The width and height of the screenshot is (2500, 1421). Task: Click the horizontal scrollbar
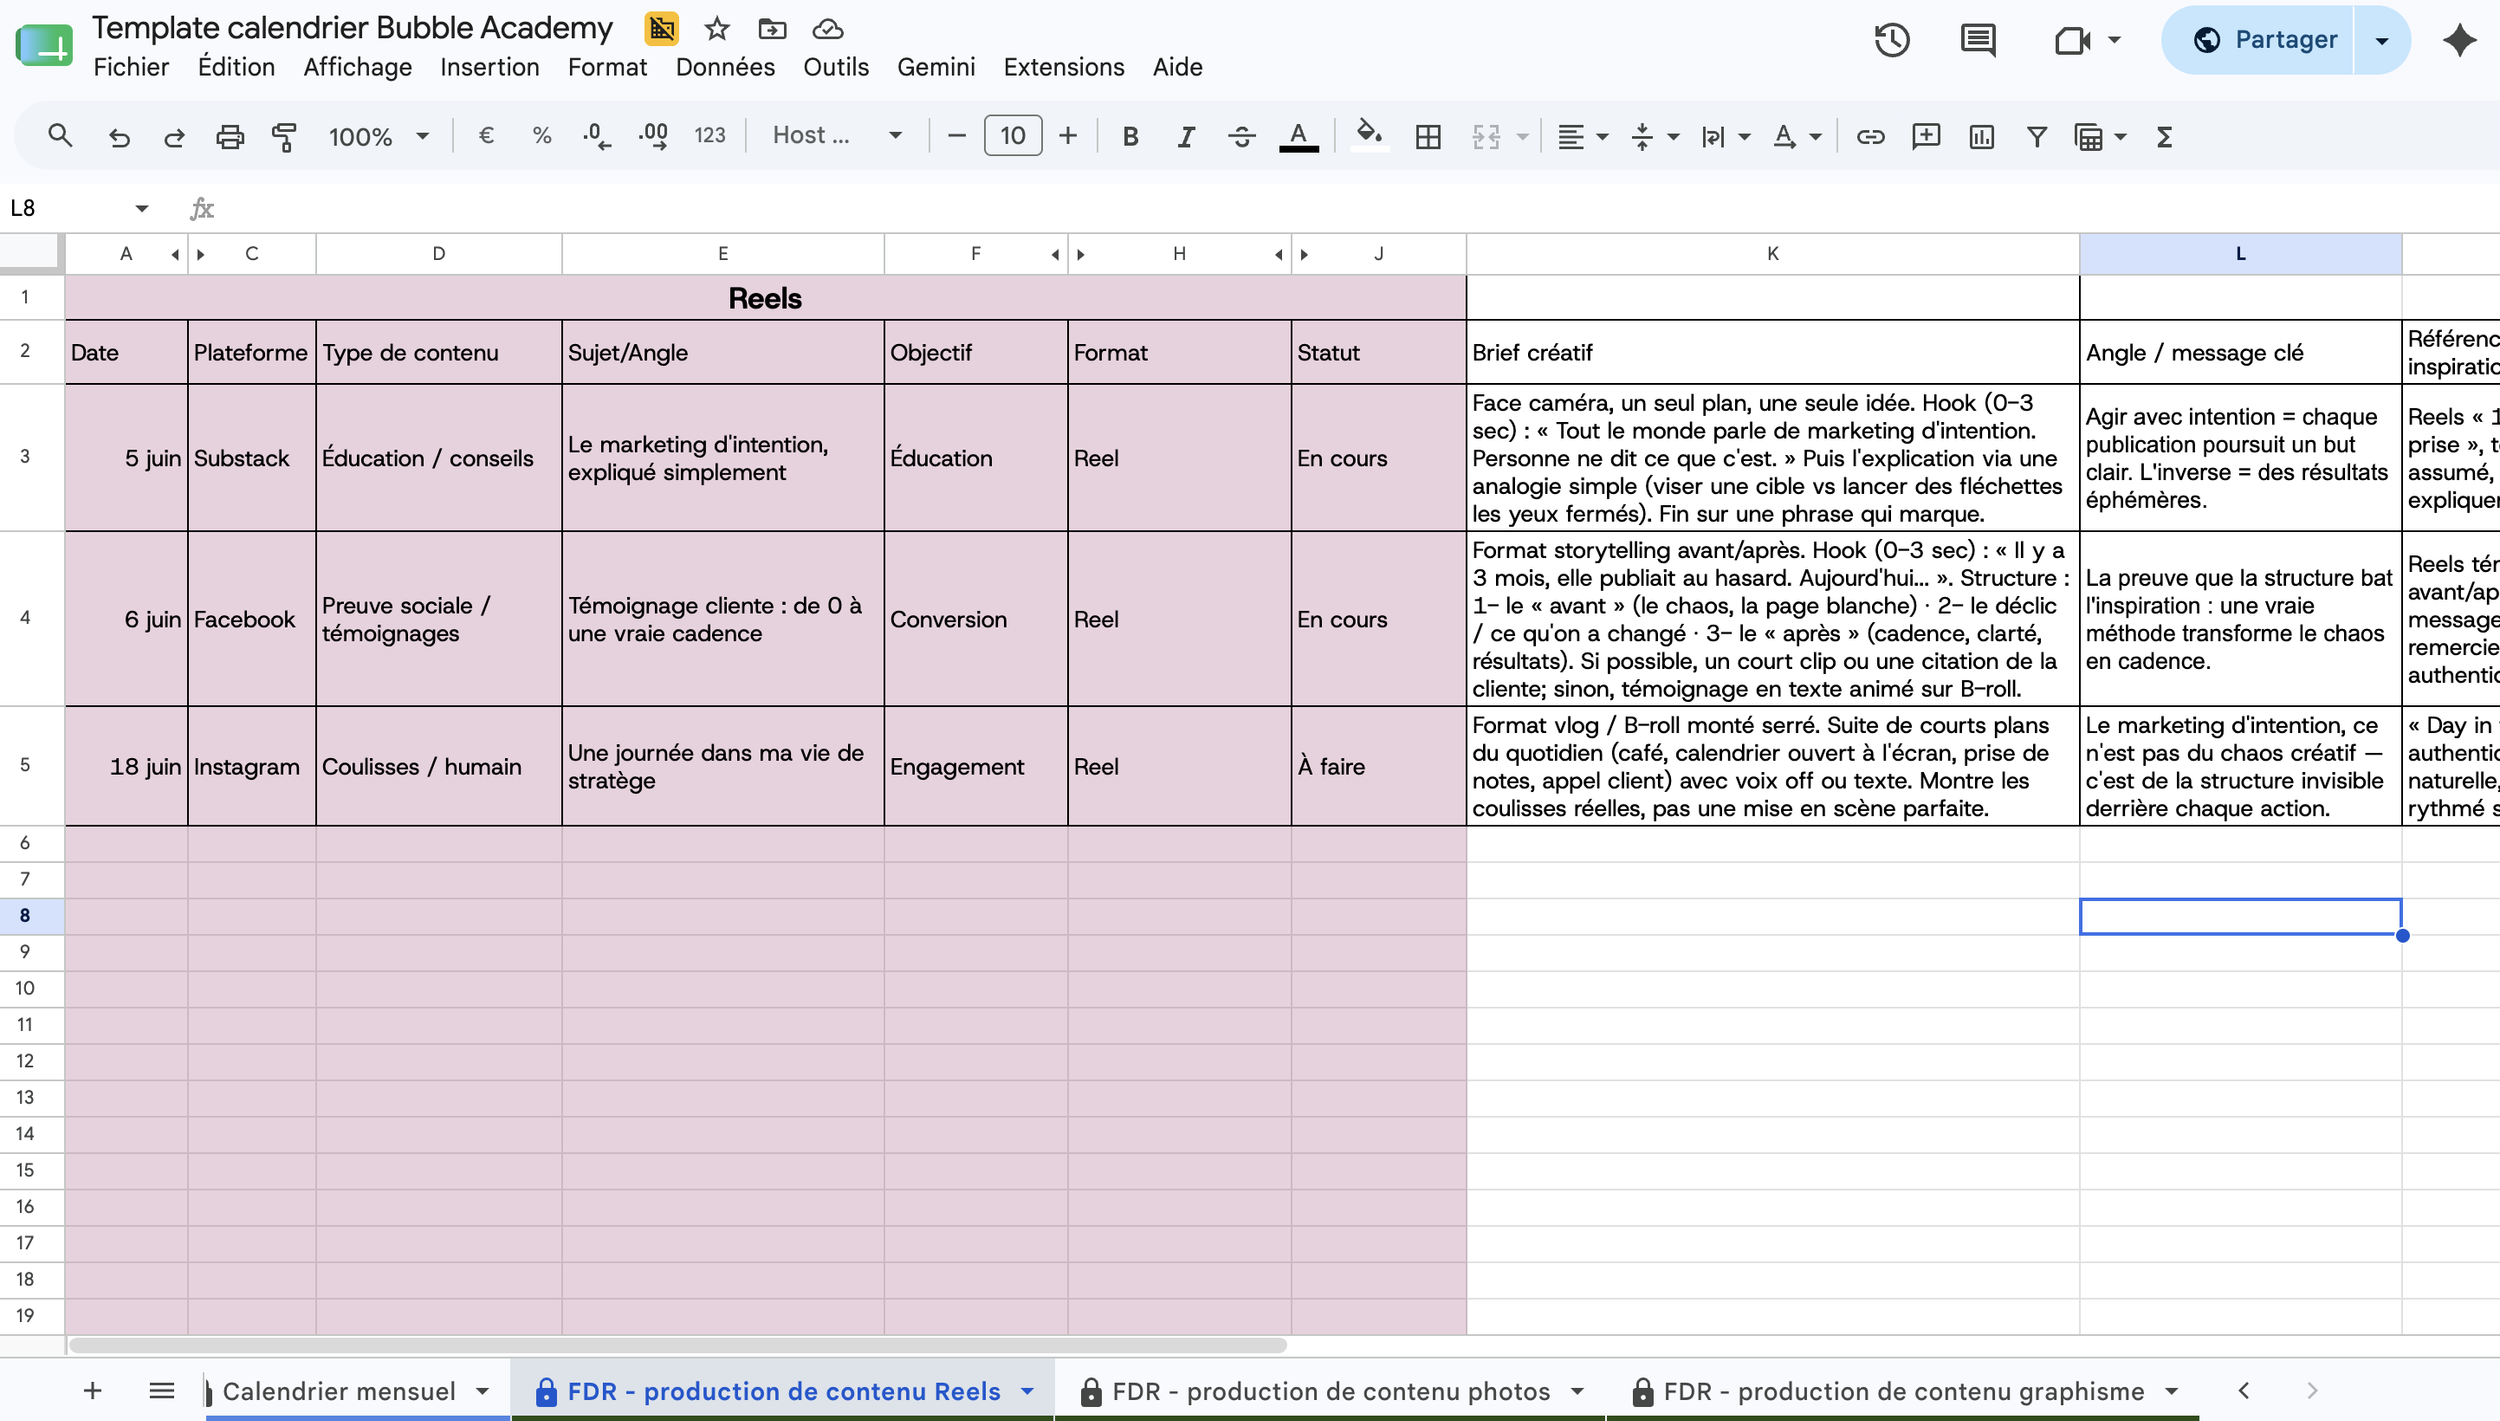678,1345
